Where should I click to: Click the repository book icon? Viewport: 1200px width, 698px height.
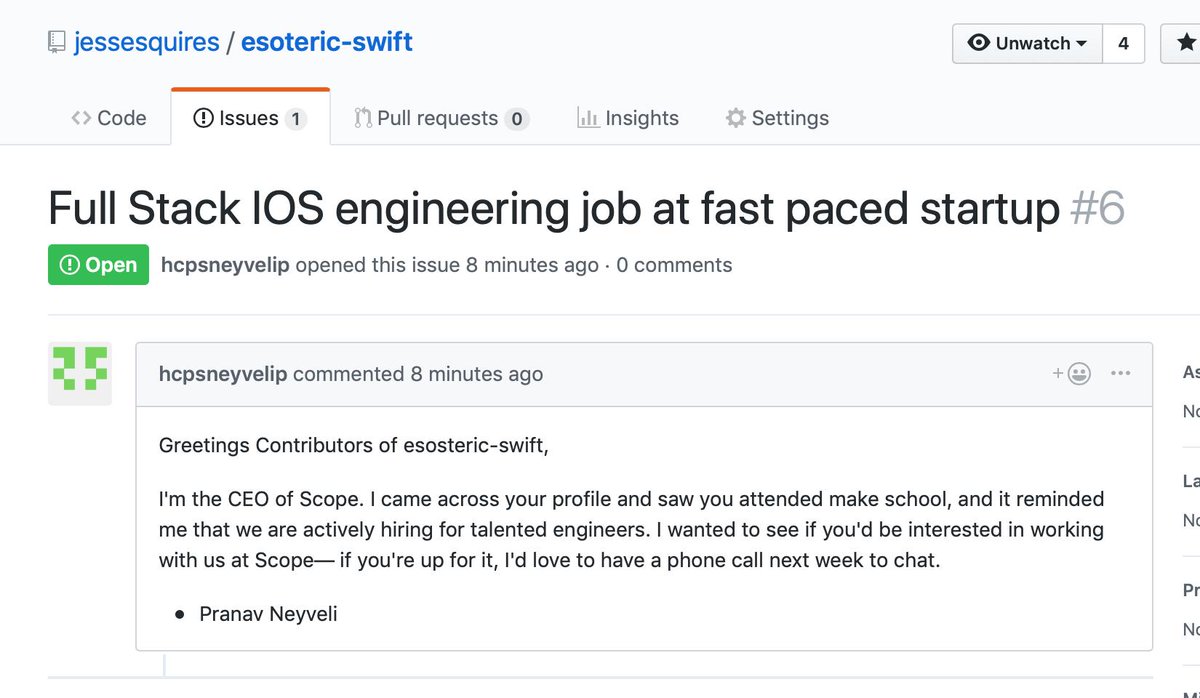[x=57, y=43]
